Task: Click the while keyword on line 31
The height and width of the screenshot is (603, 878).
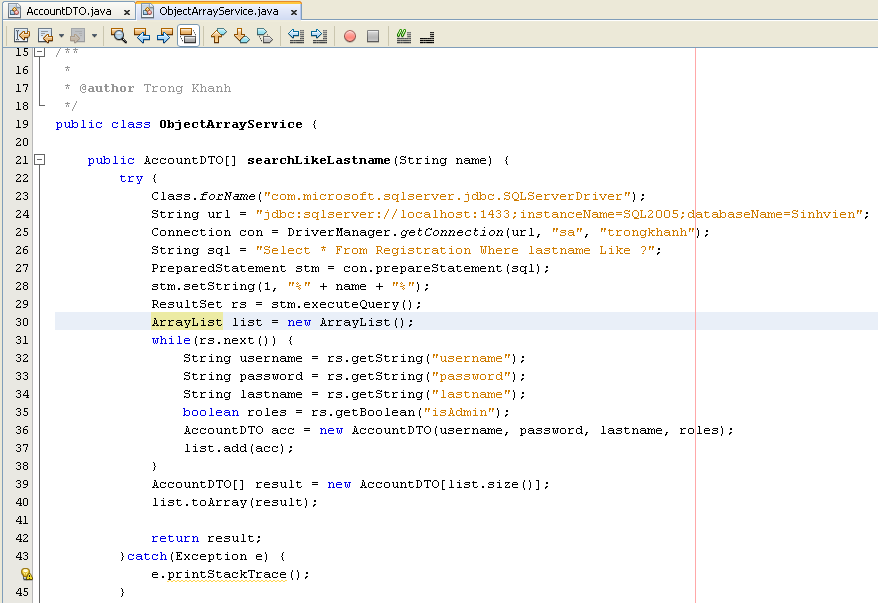Action: click(x=171, y=340)
